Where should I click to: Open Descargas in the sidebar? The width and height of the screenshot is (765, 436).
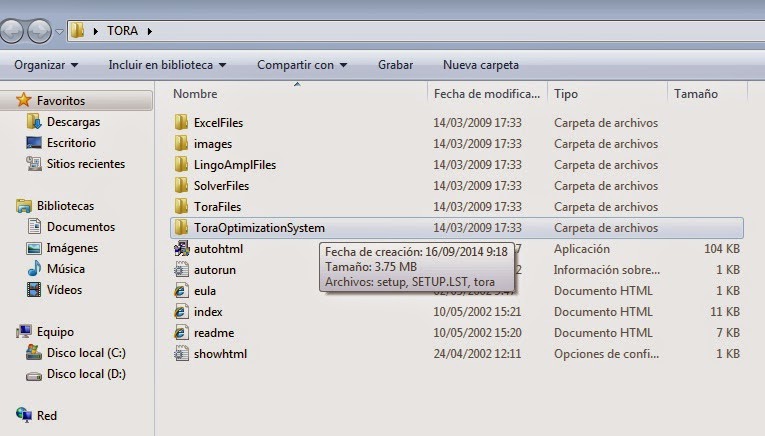click(73, 122)
